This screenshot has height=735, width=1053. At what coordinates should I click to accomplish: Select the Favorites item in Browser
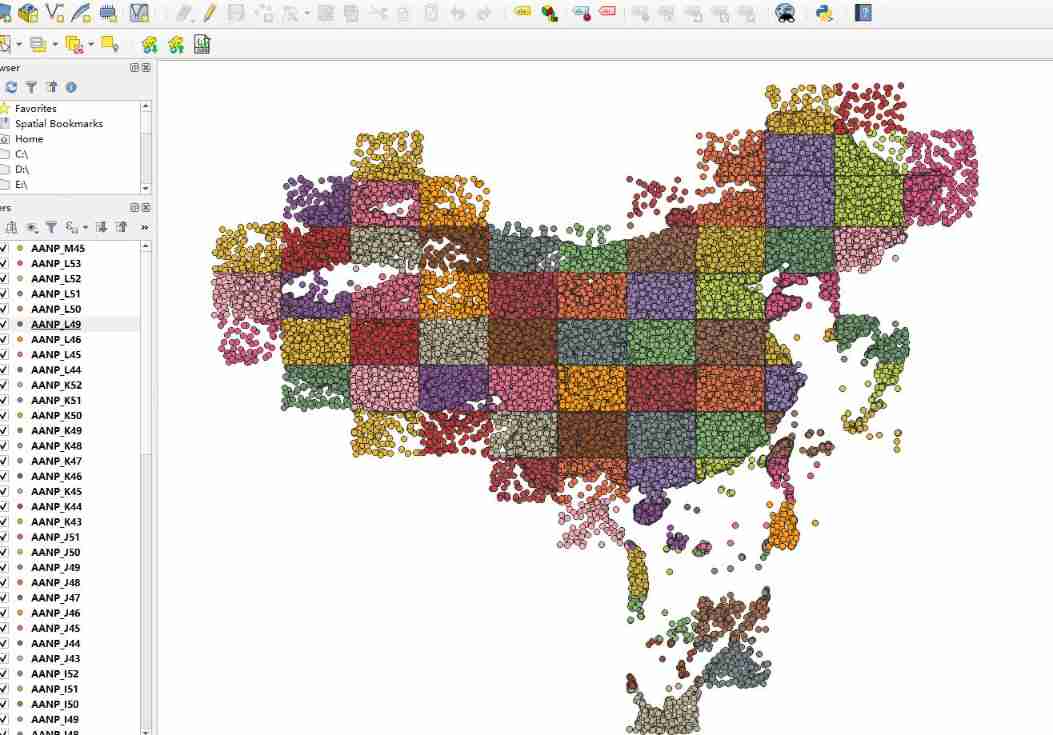click(36, 108)
